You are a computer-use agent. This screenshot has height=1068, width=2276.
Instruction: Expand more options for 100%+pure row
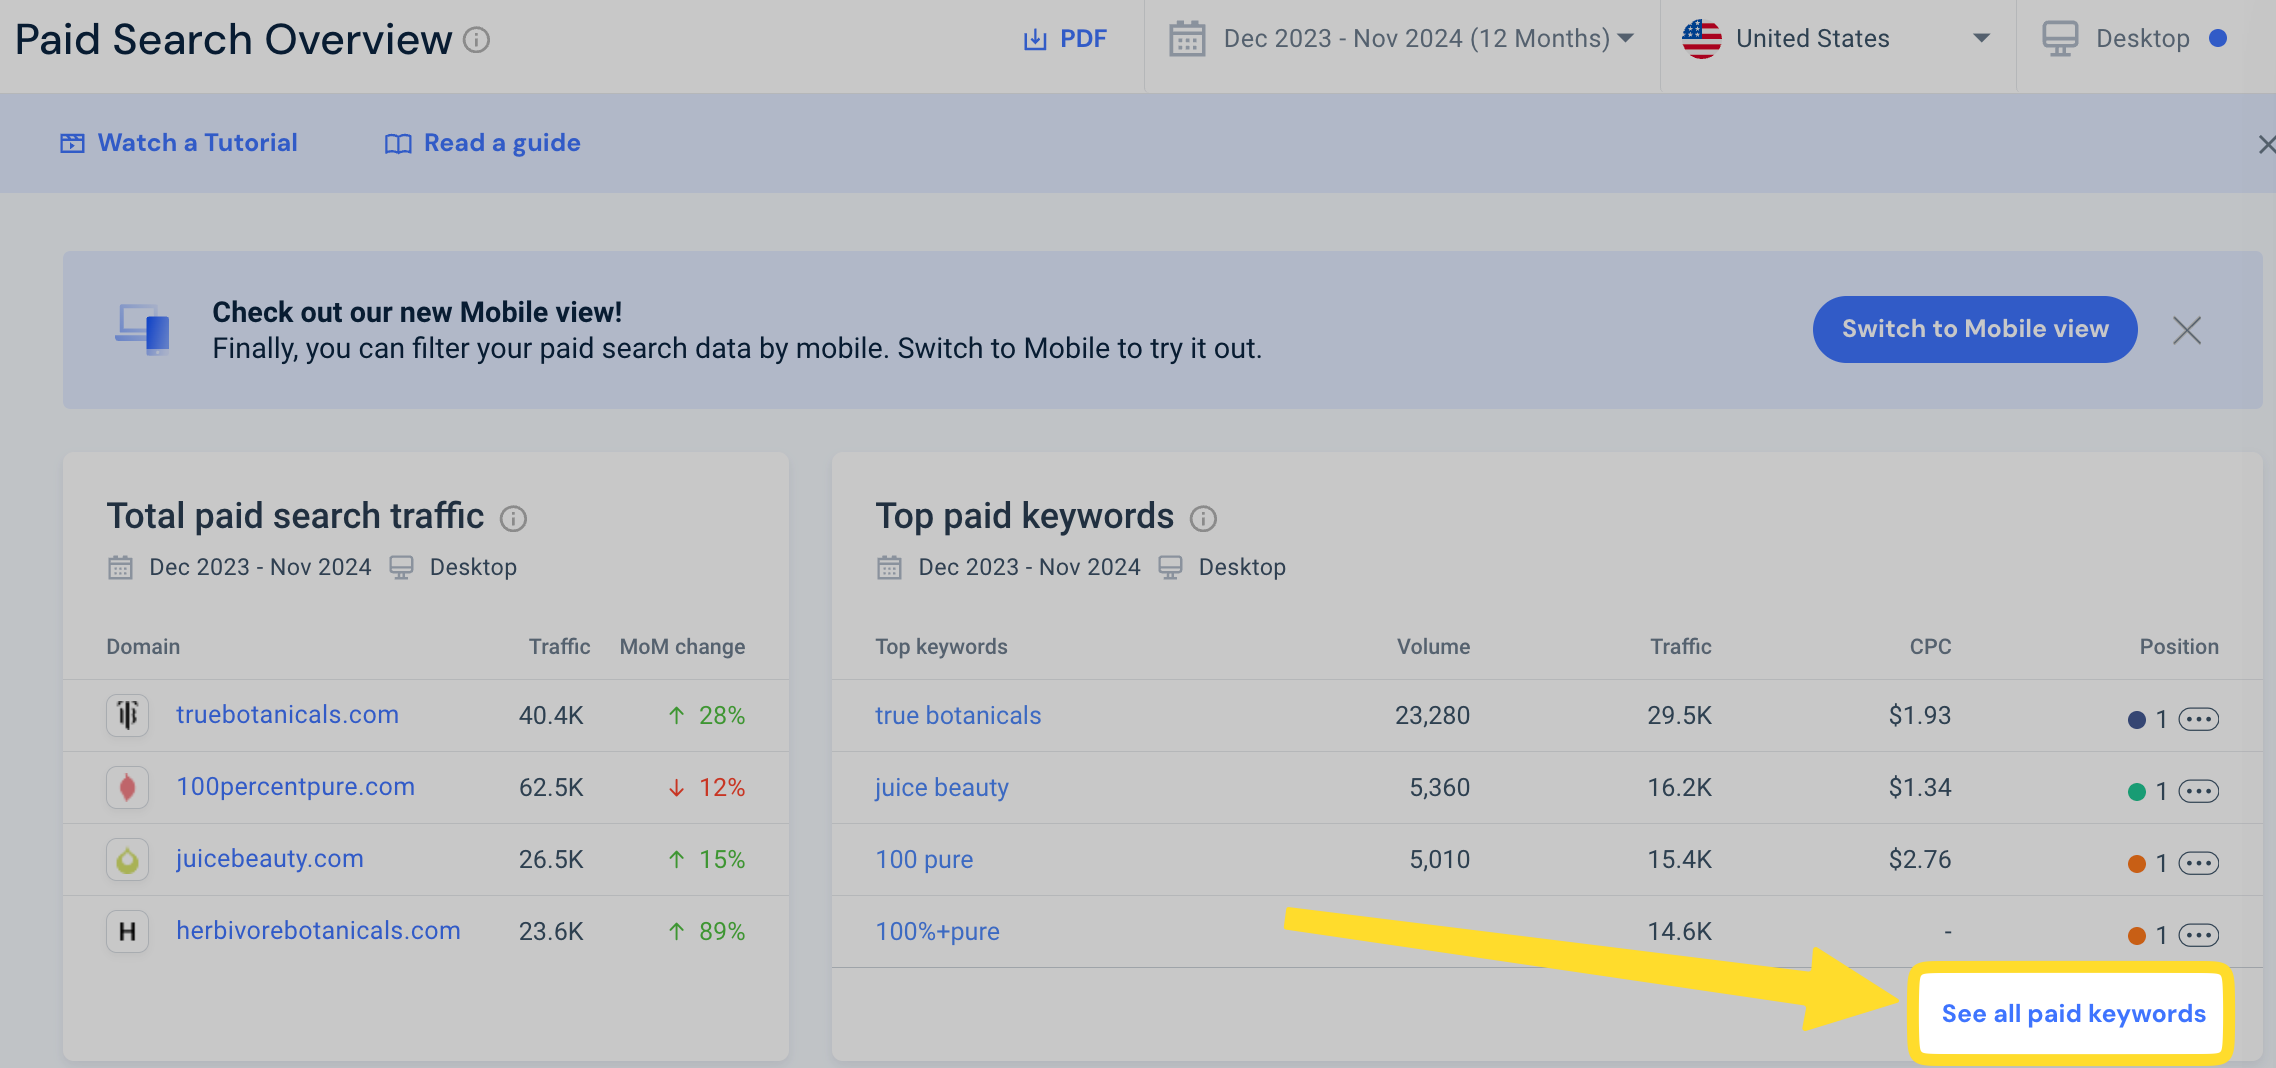coord(2198,935)
